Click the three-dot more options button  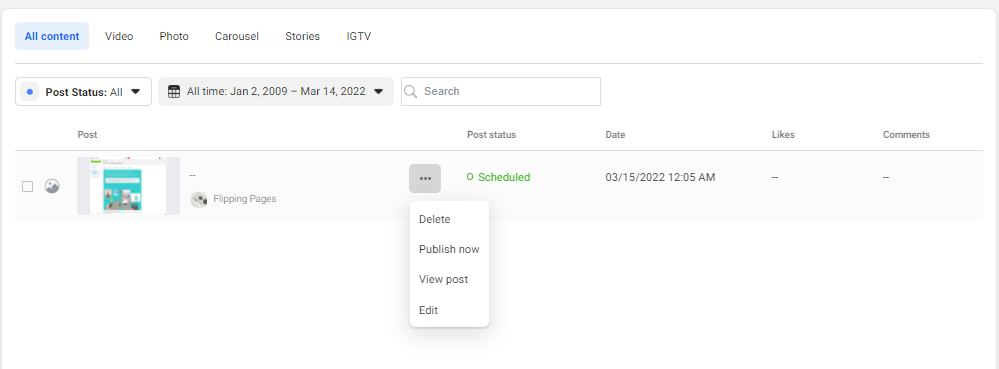coord(425,178)
